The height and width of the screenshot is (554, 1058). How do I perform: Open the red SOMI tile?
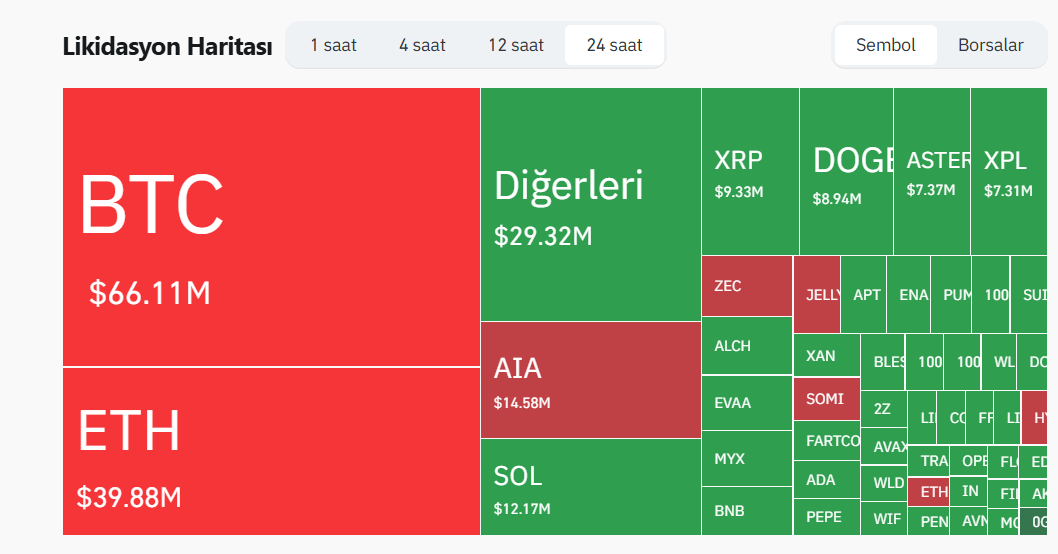point(826,399)
